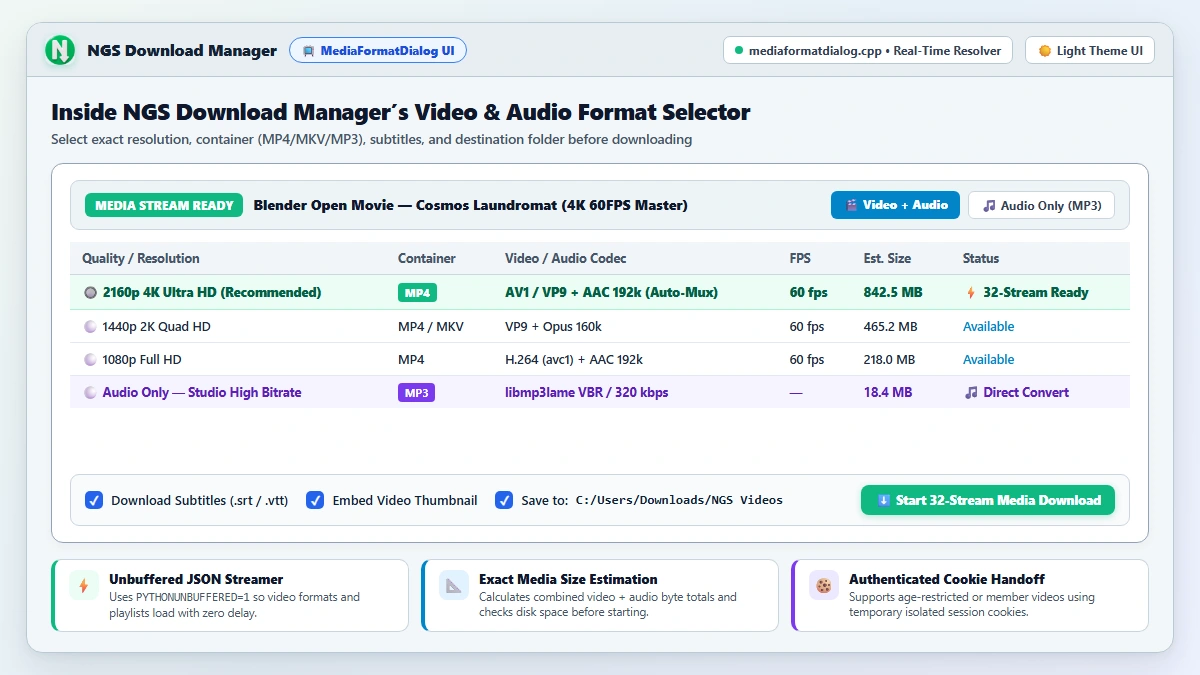Image resolution: width=1200 pixels, height=675 pixels.
Task: Click the Status column header
Action: pos(981,258)
